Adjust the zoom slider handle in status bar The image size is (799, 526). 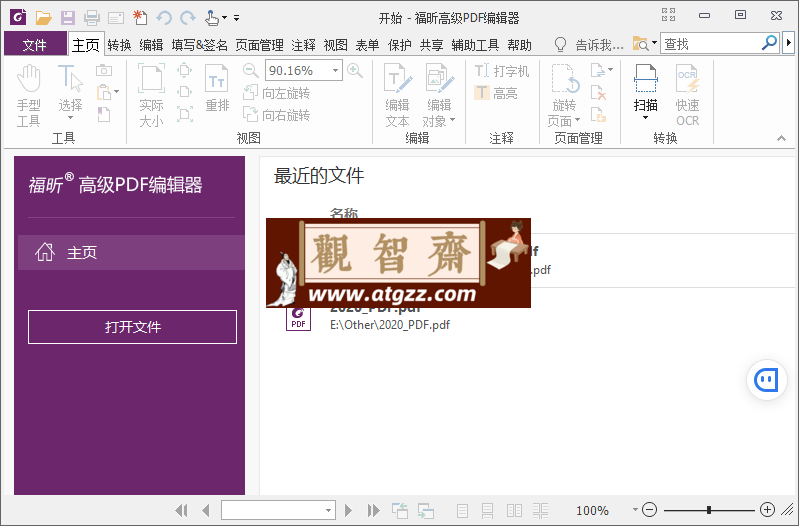[709, 510]
